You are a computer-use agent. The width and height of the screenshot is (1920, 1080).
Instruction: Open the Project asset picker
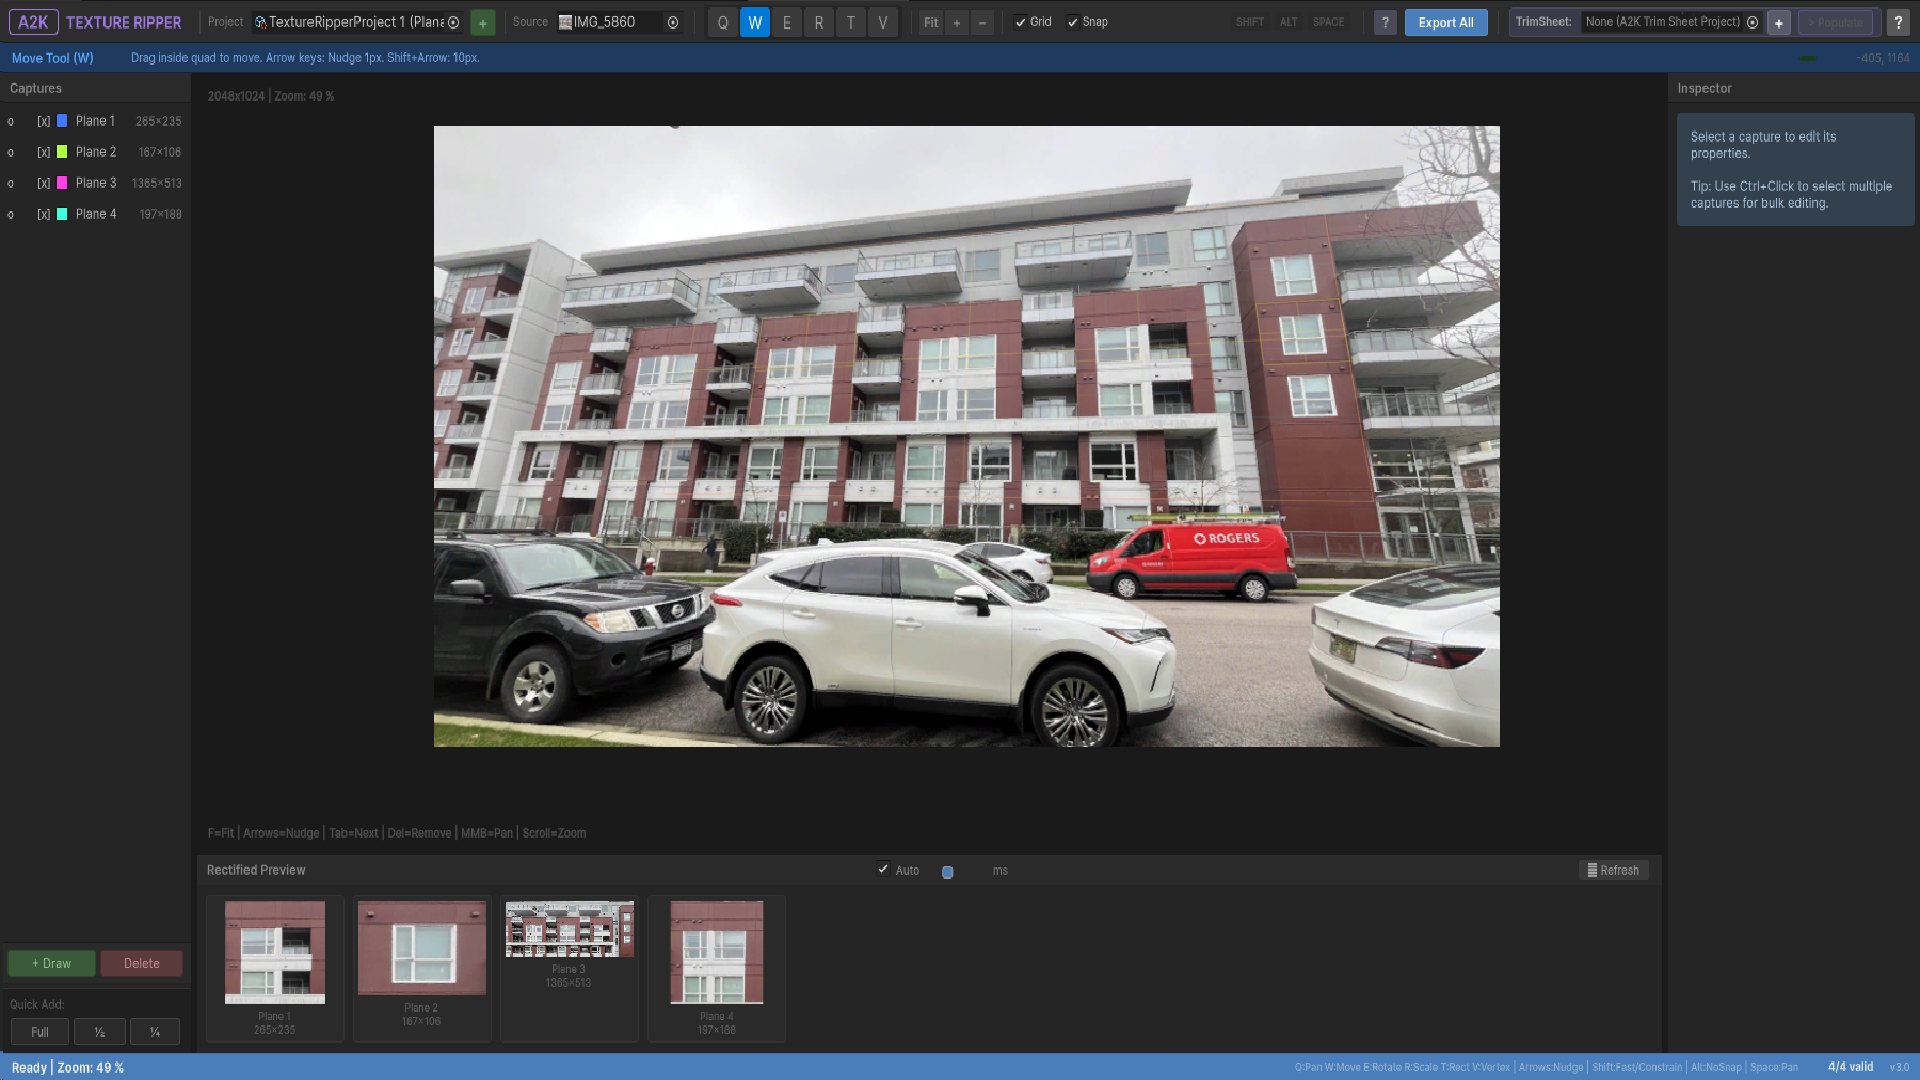coord(453,22)
